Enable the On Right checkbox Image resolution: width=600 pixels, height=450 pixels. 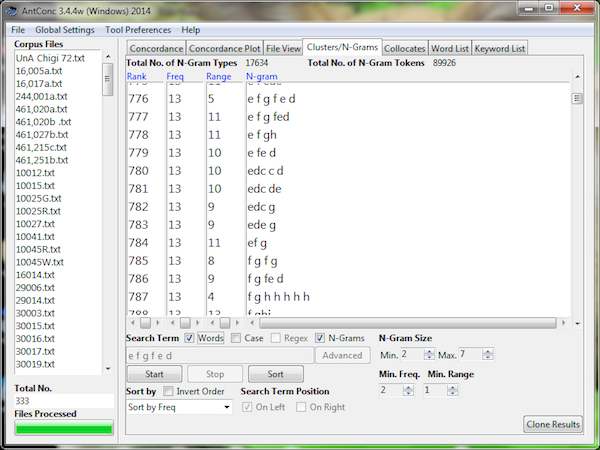click(x=301, y=407)
